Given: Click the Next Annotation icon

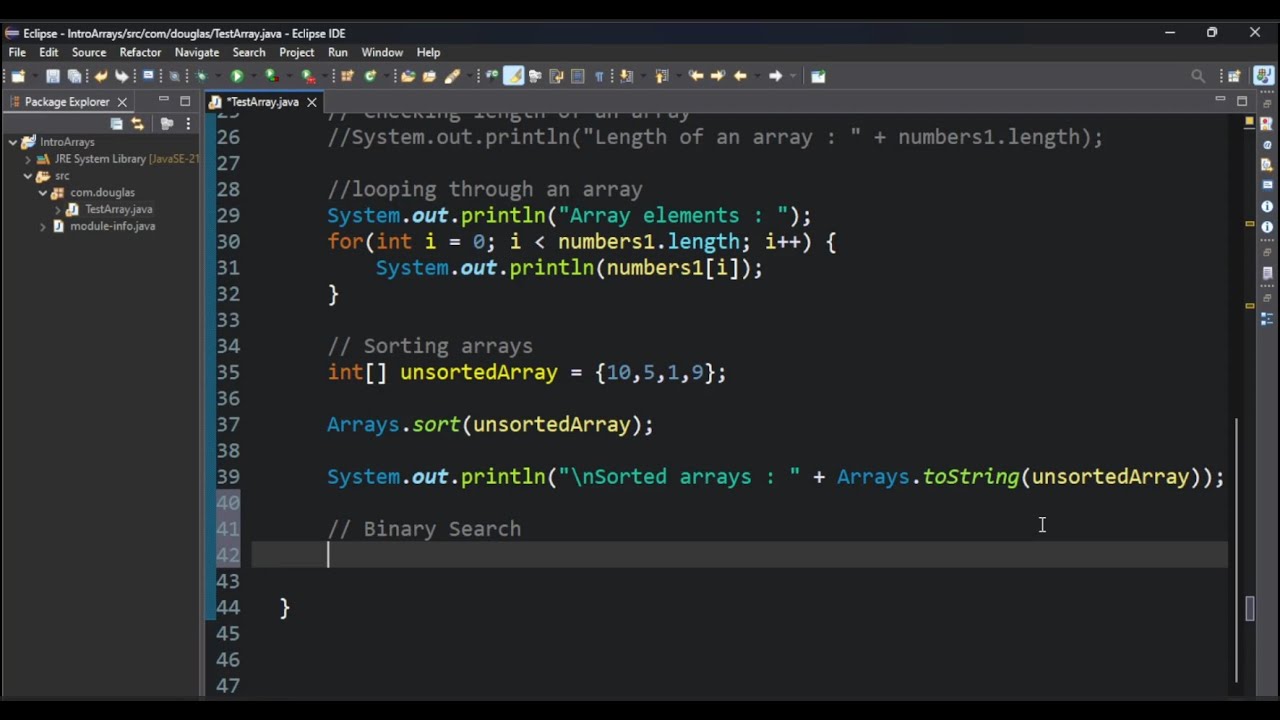Looking at the screenshot, I should coord(626,76).
